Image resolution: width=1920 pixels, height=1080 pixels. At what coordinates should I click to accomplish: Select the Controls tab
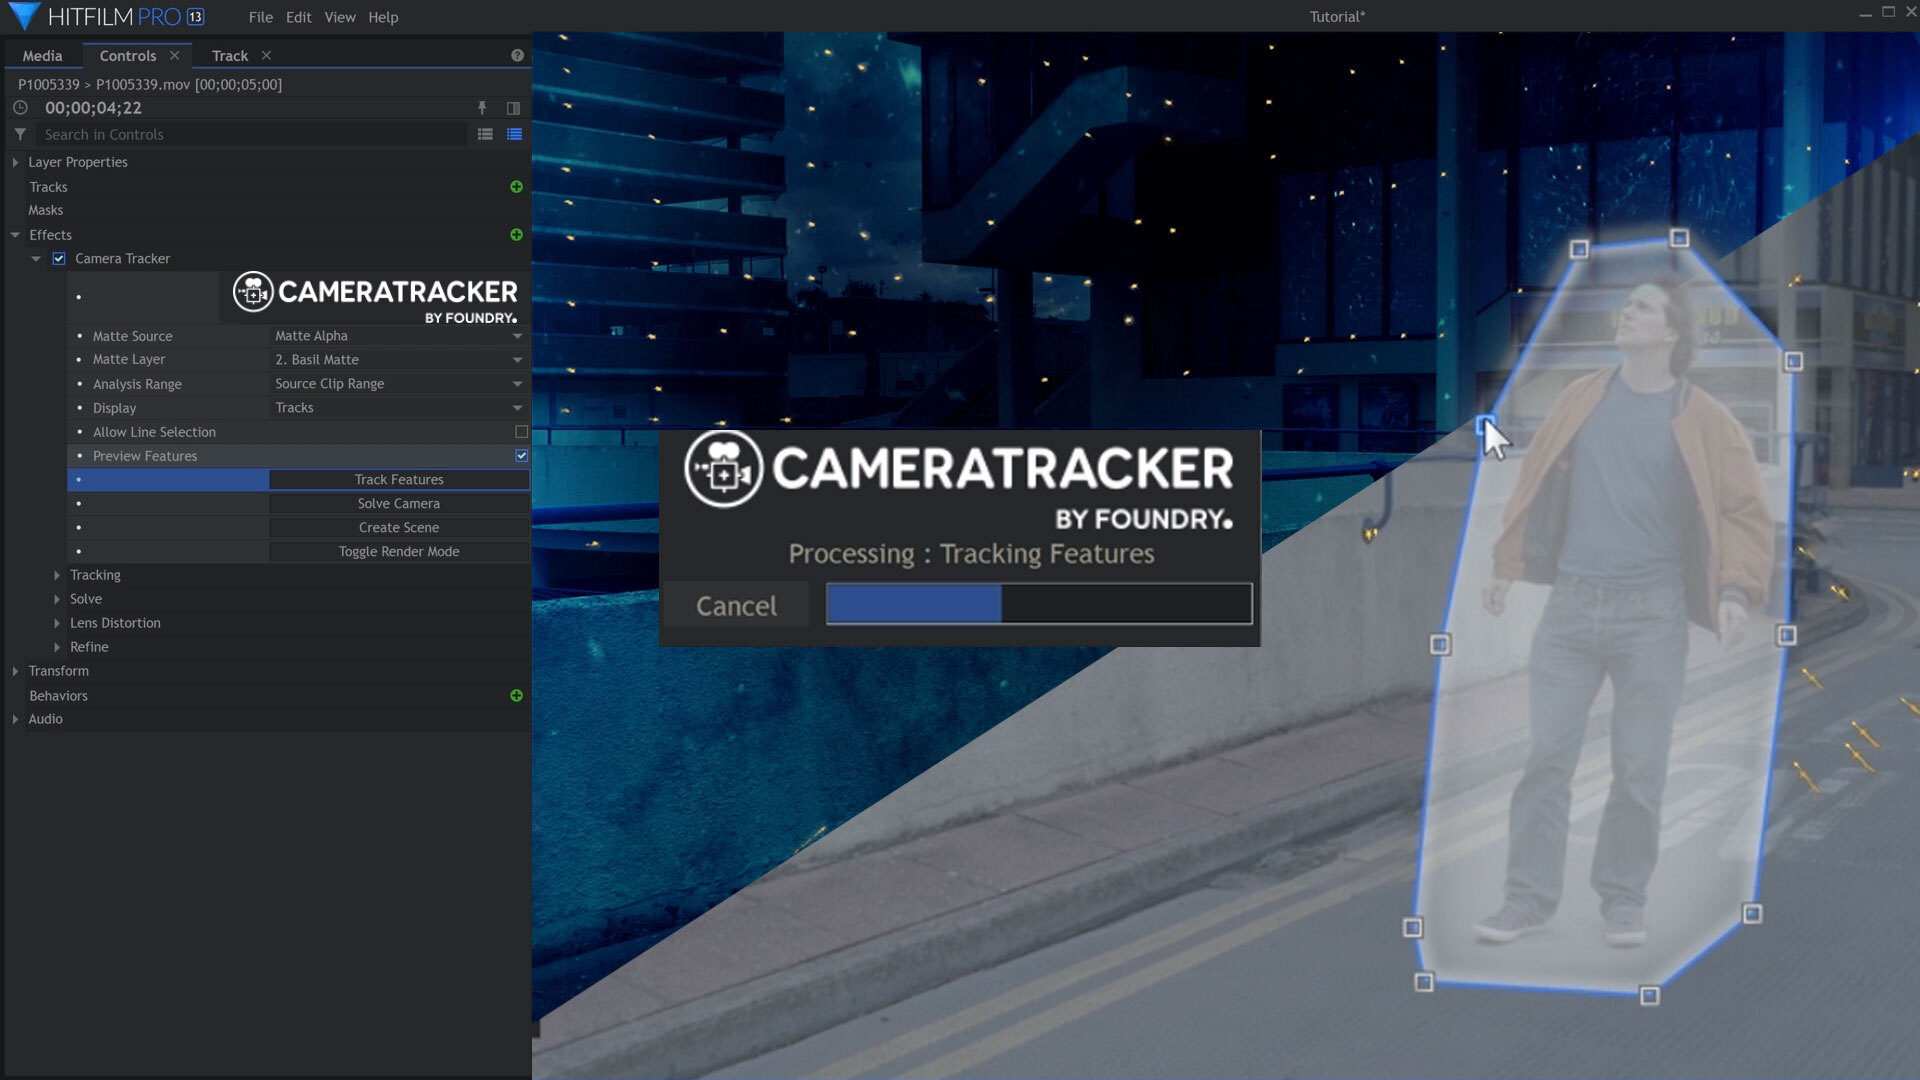click(x=128, y=56)
